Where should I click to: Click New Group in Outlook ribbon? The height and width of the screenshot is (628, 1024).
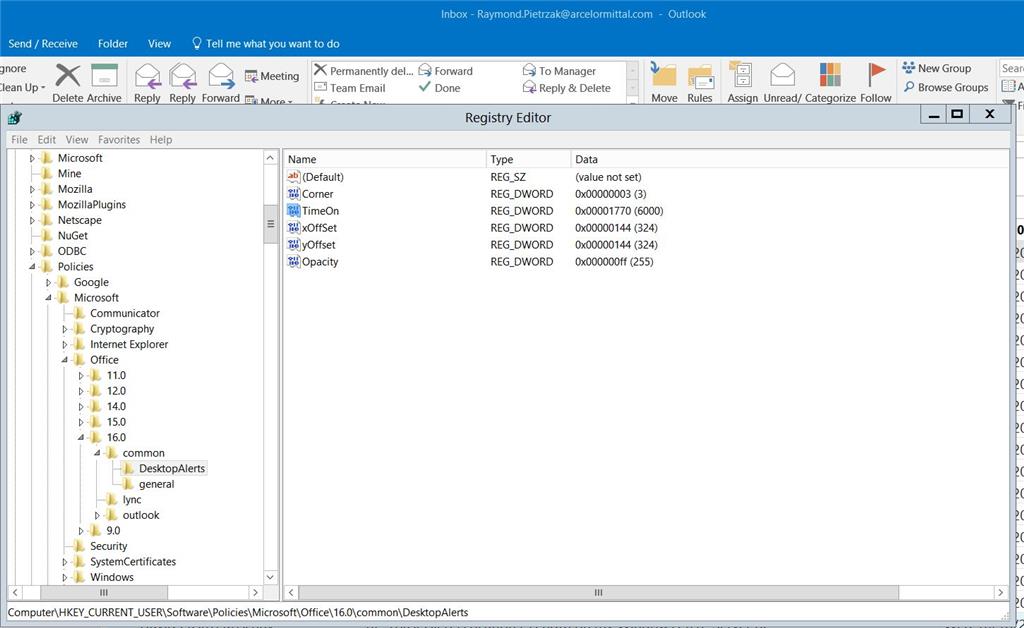936,68
